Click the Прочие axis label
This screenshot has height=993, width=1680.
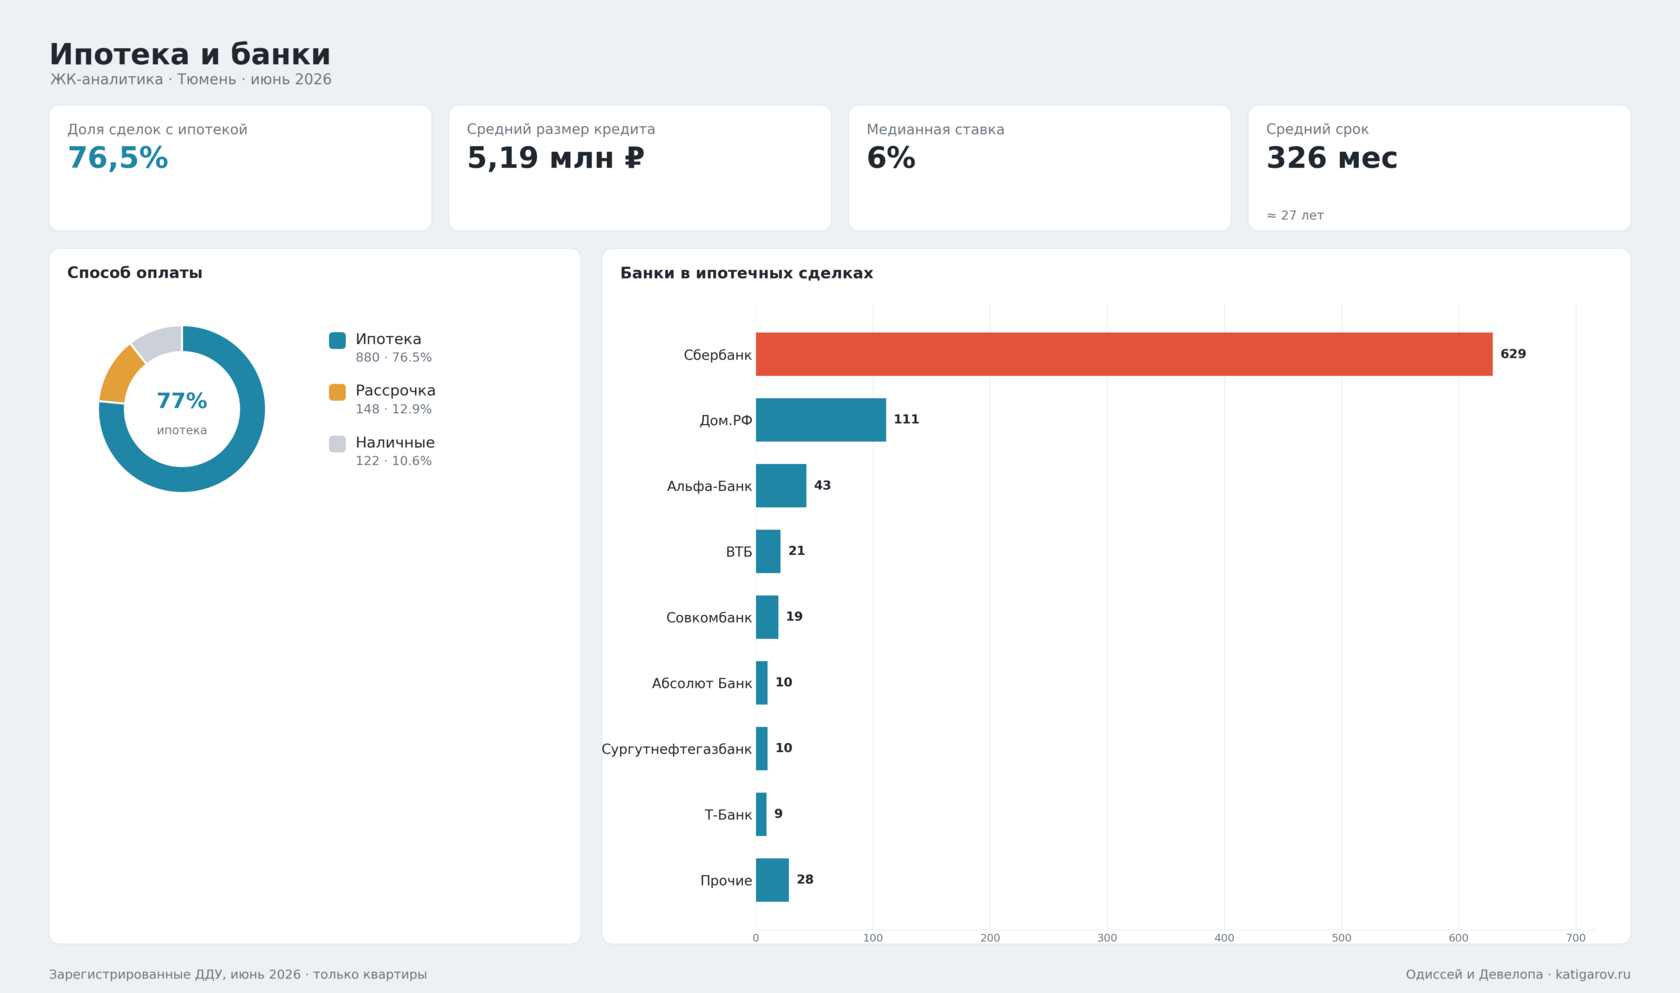pos(726,881)
